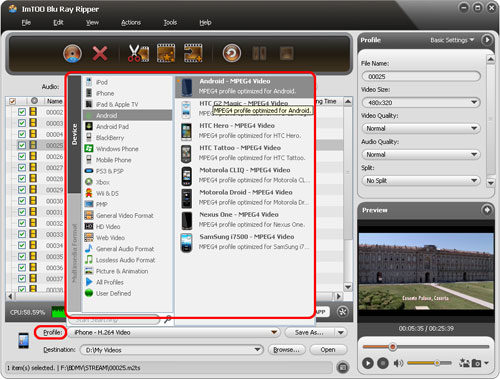
Task: Expand the Destination path dropdown
Action: coord(257,350)
